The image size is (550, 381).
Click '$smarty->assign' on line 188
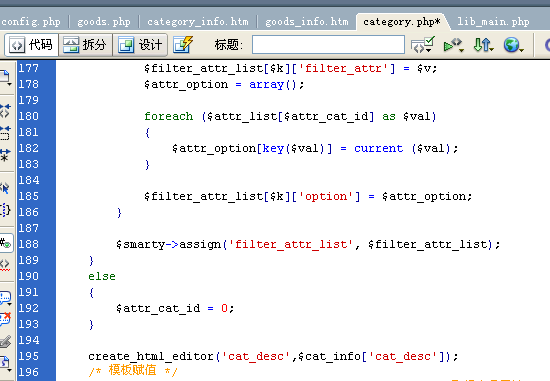coord(168,244)
